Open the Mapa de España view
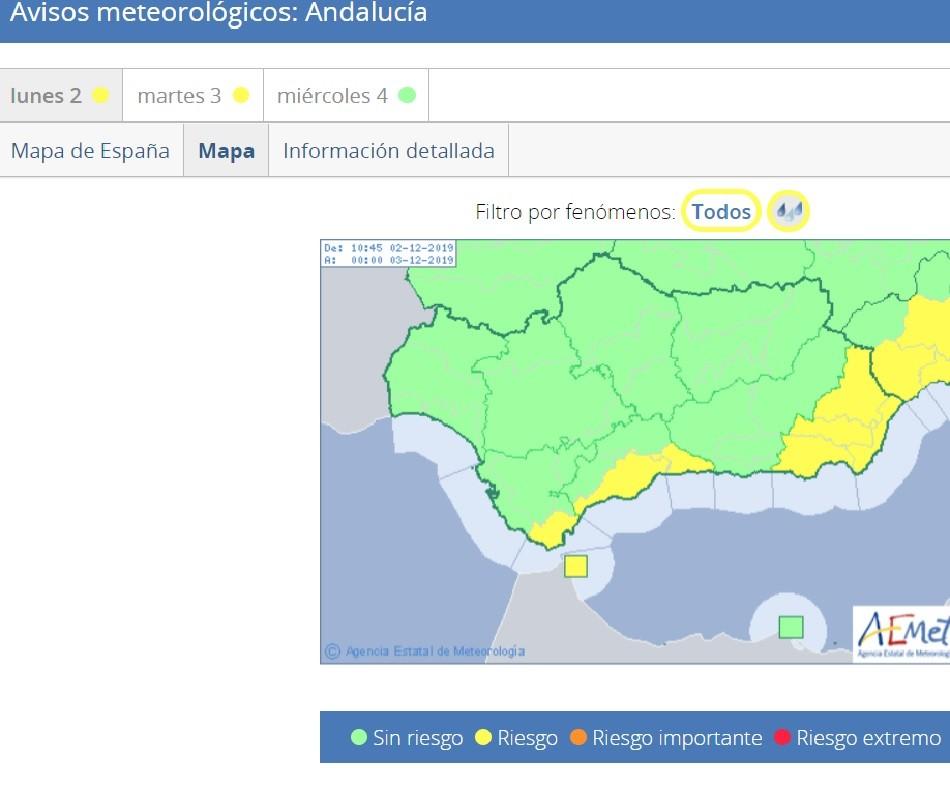 pos(90,150)
